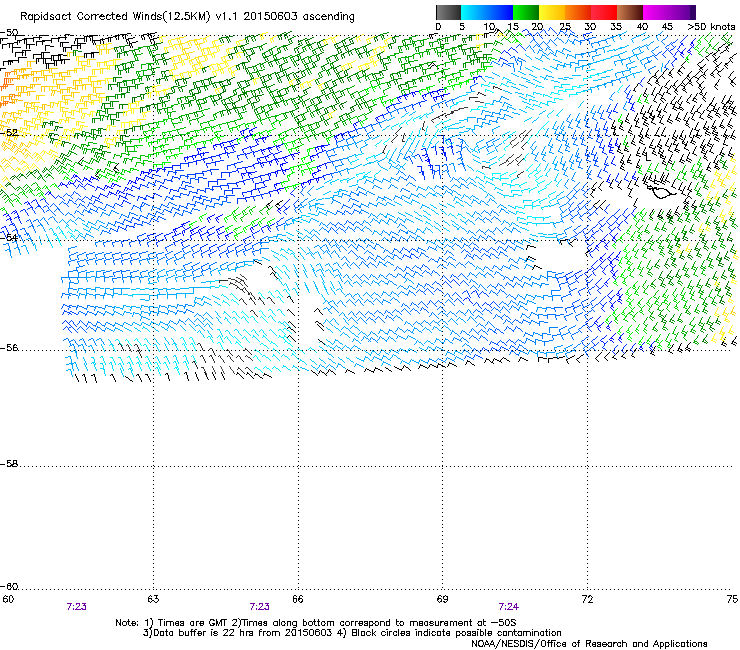Click the gray 0–5 knots color swatch
Viewport: 740px width, 650px height.
click(448, 12)
